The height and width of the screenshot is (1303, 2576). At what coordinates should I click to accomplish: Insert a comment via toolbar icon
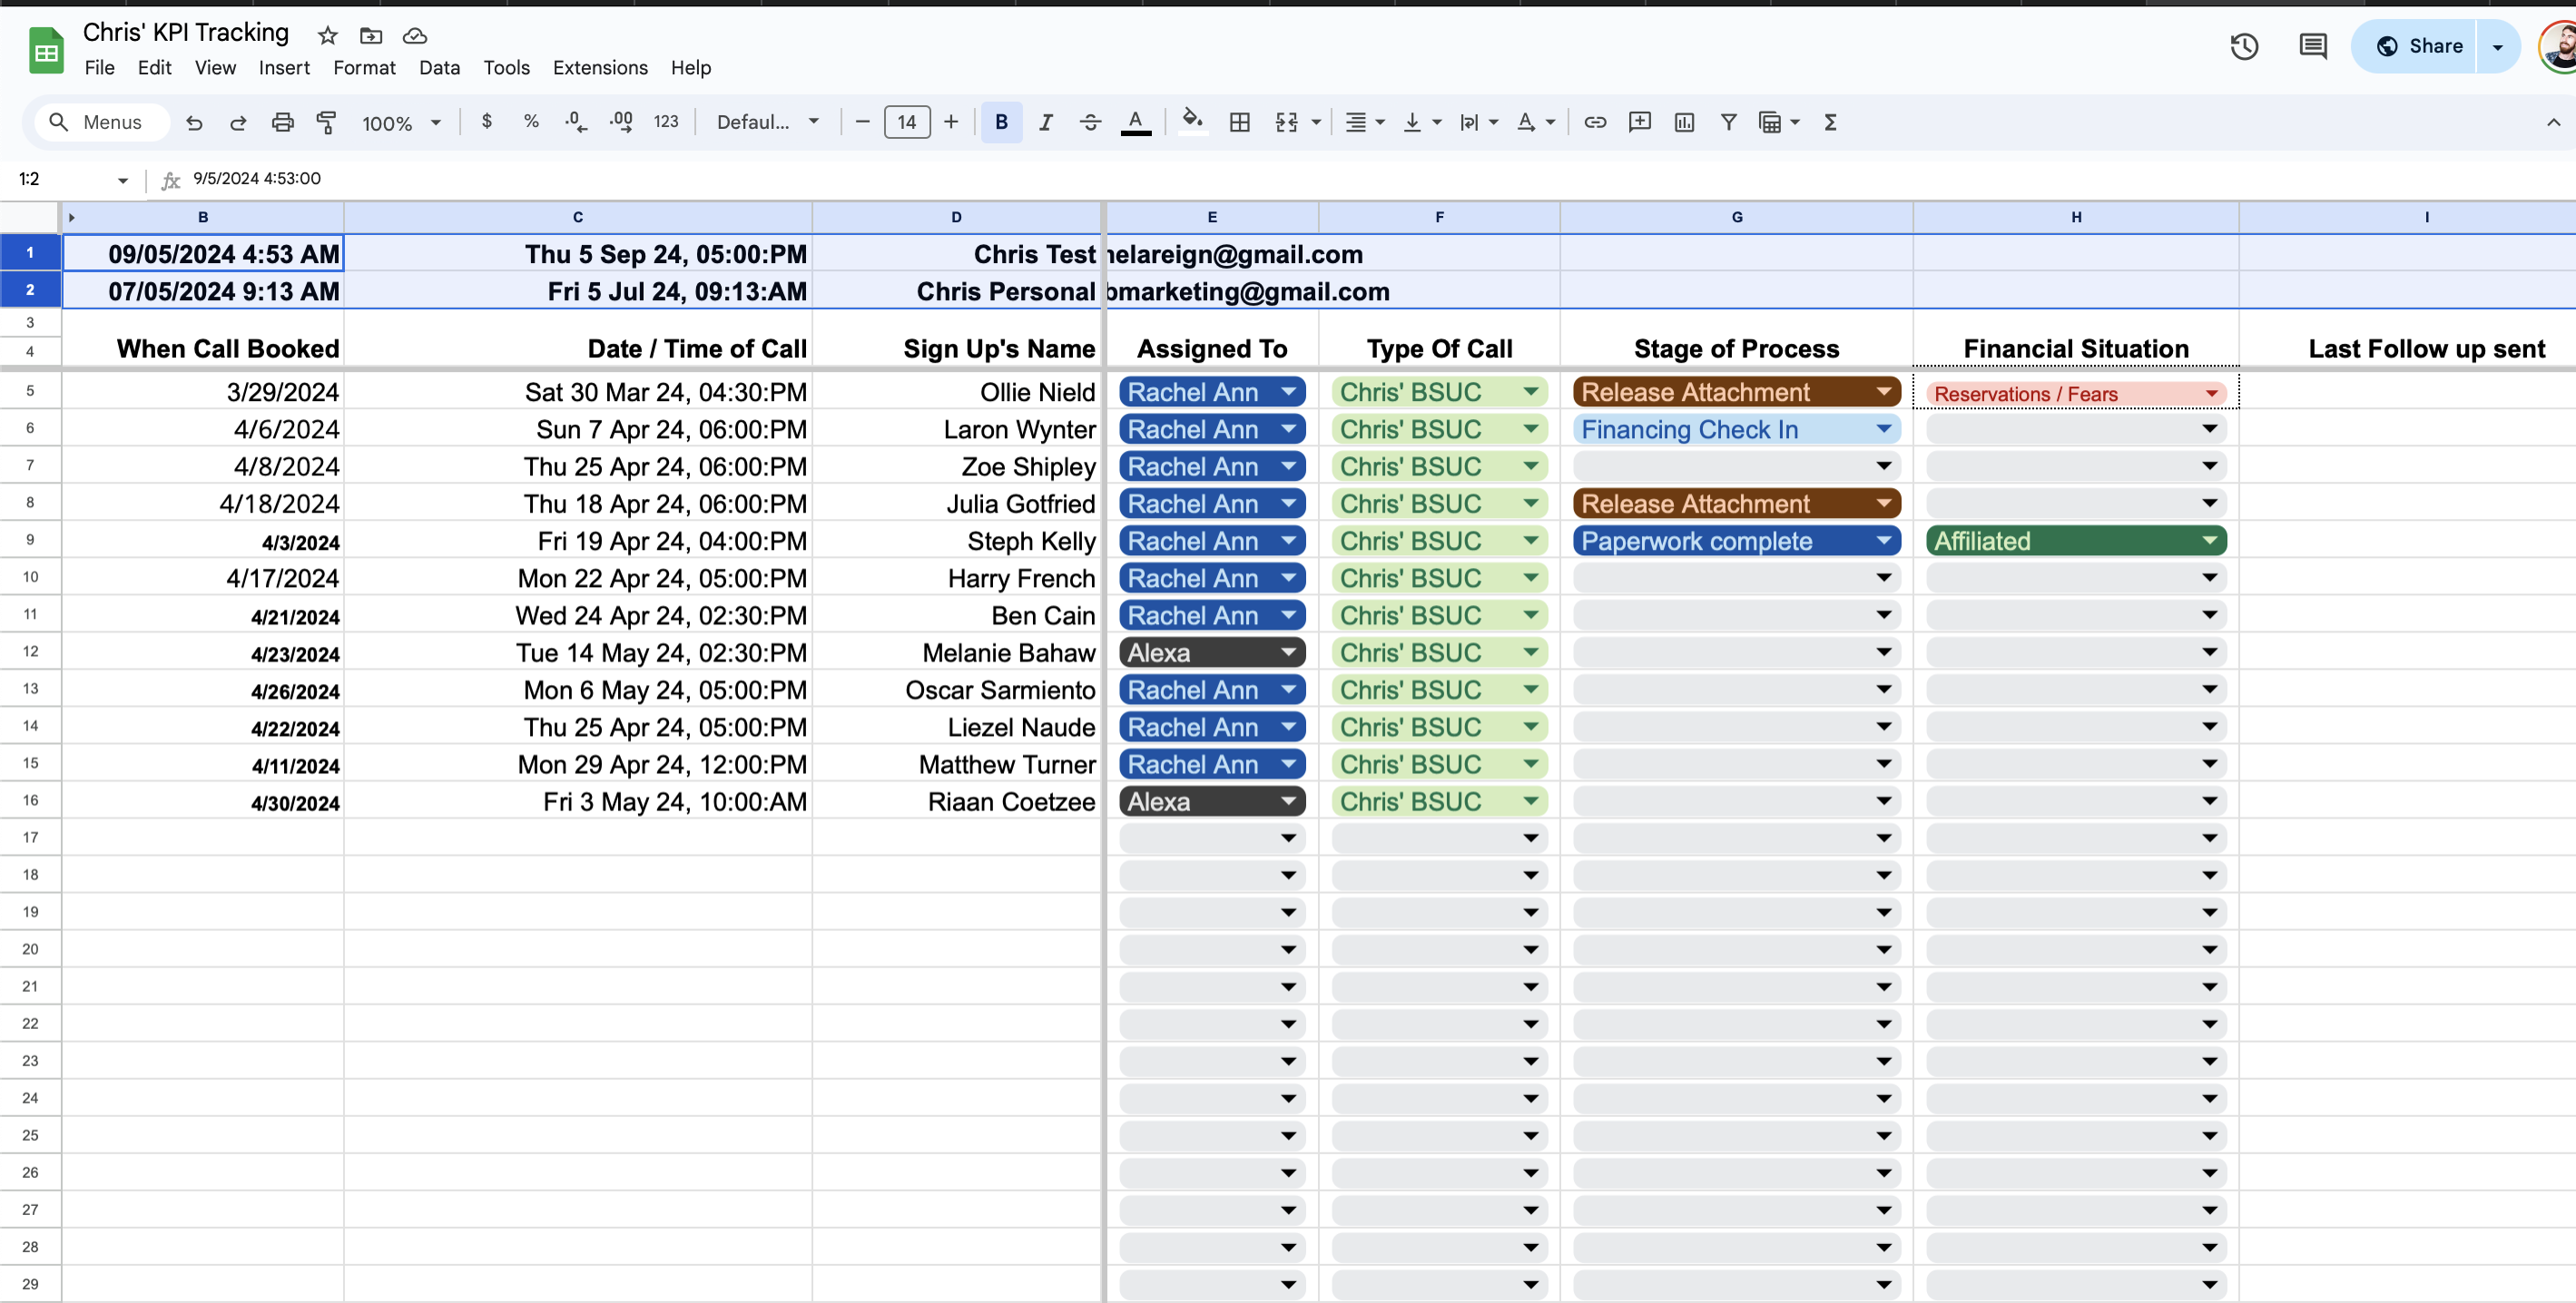point(1640,122)
